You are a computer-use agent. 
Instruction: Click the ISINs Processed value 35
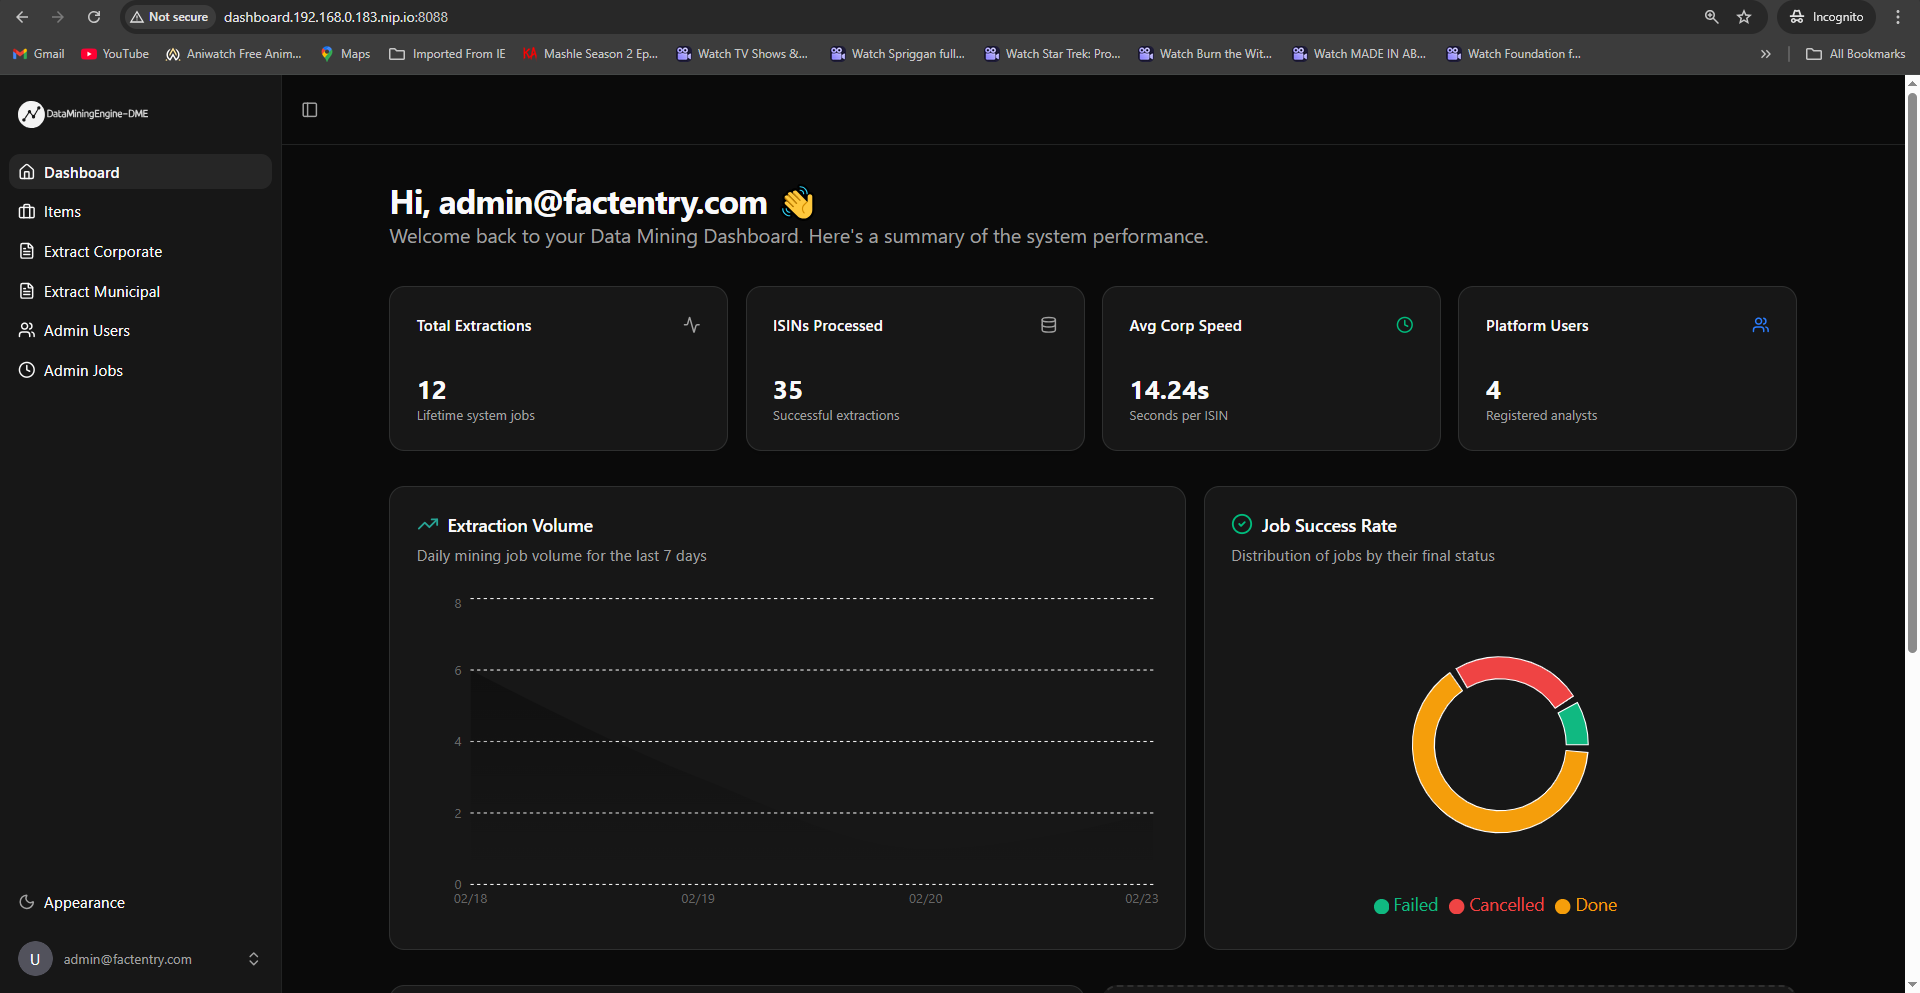[x=788, y=390]
